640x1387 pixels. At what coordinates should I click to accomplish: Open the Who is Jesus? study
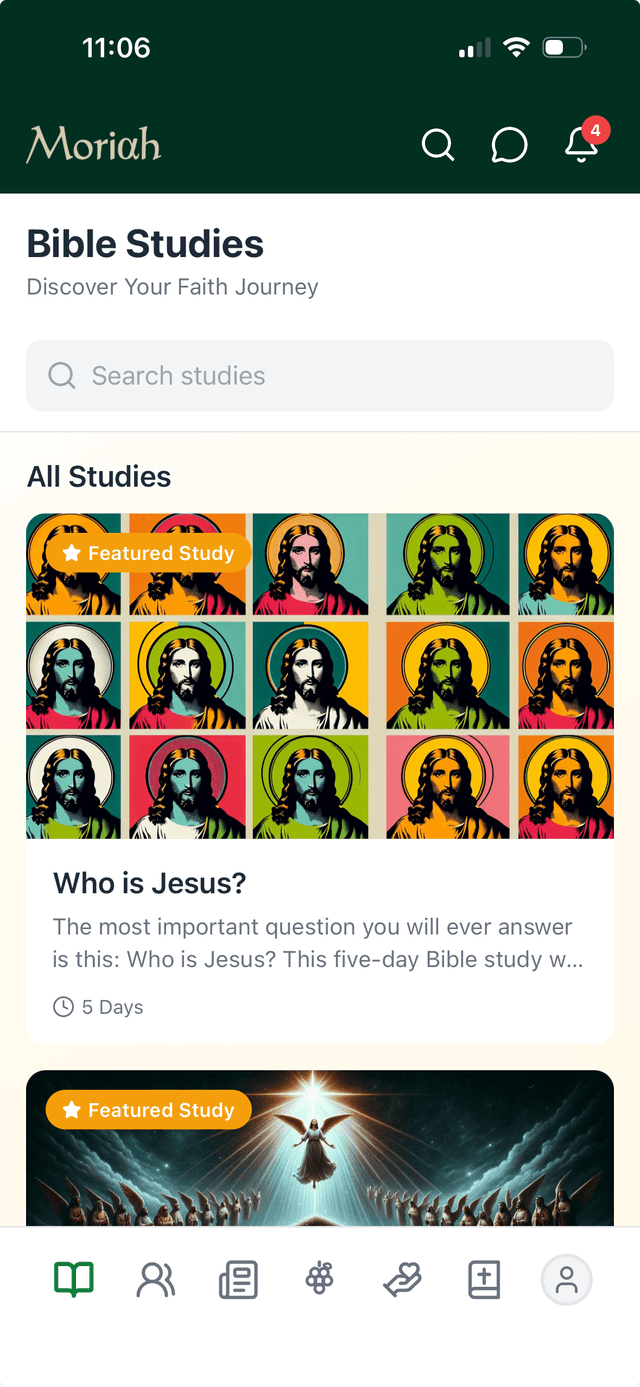tap(149, 884)
